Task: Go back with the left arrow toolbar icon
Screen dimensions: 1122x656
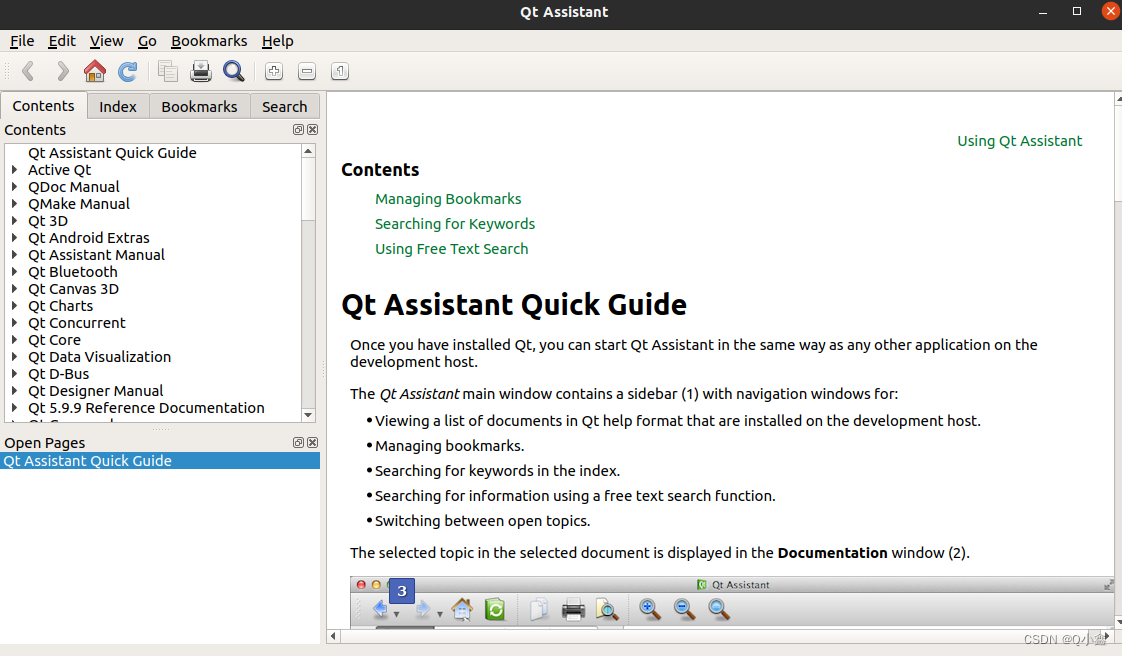Action: click(29, 71)
